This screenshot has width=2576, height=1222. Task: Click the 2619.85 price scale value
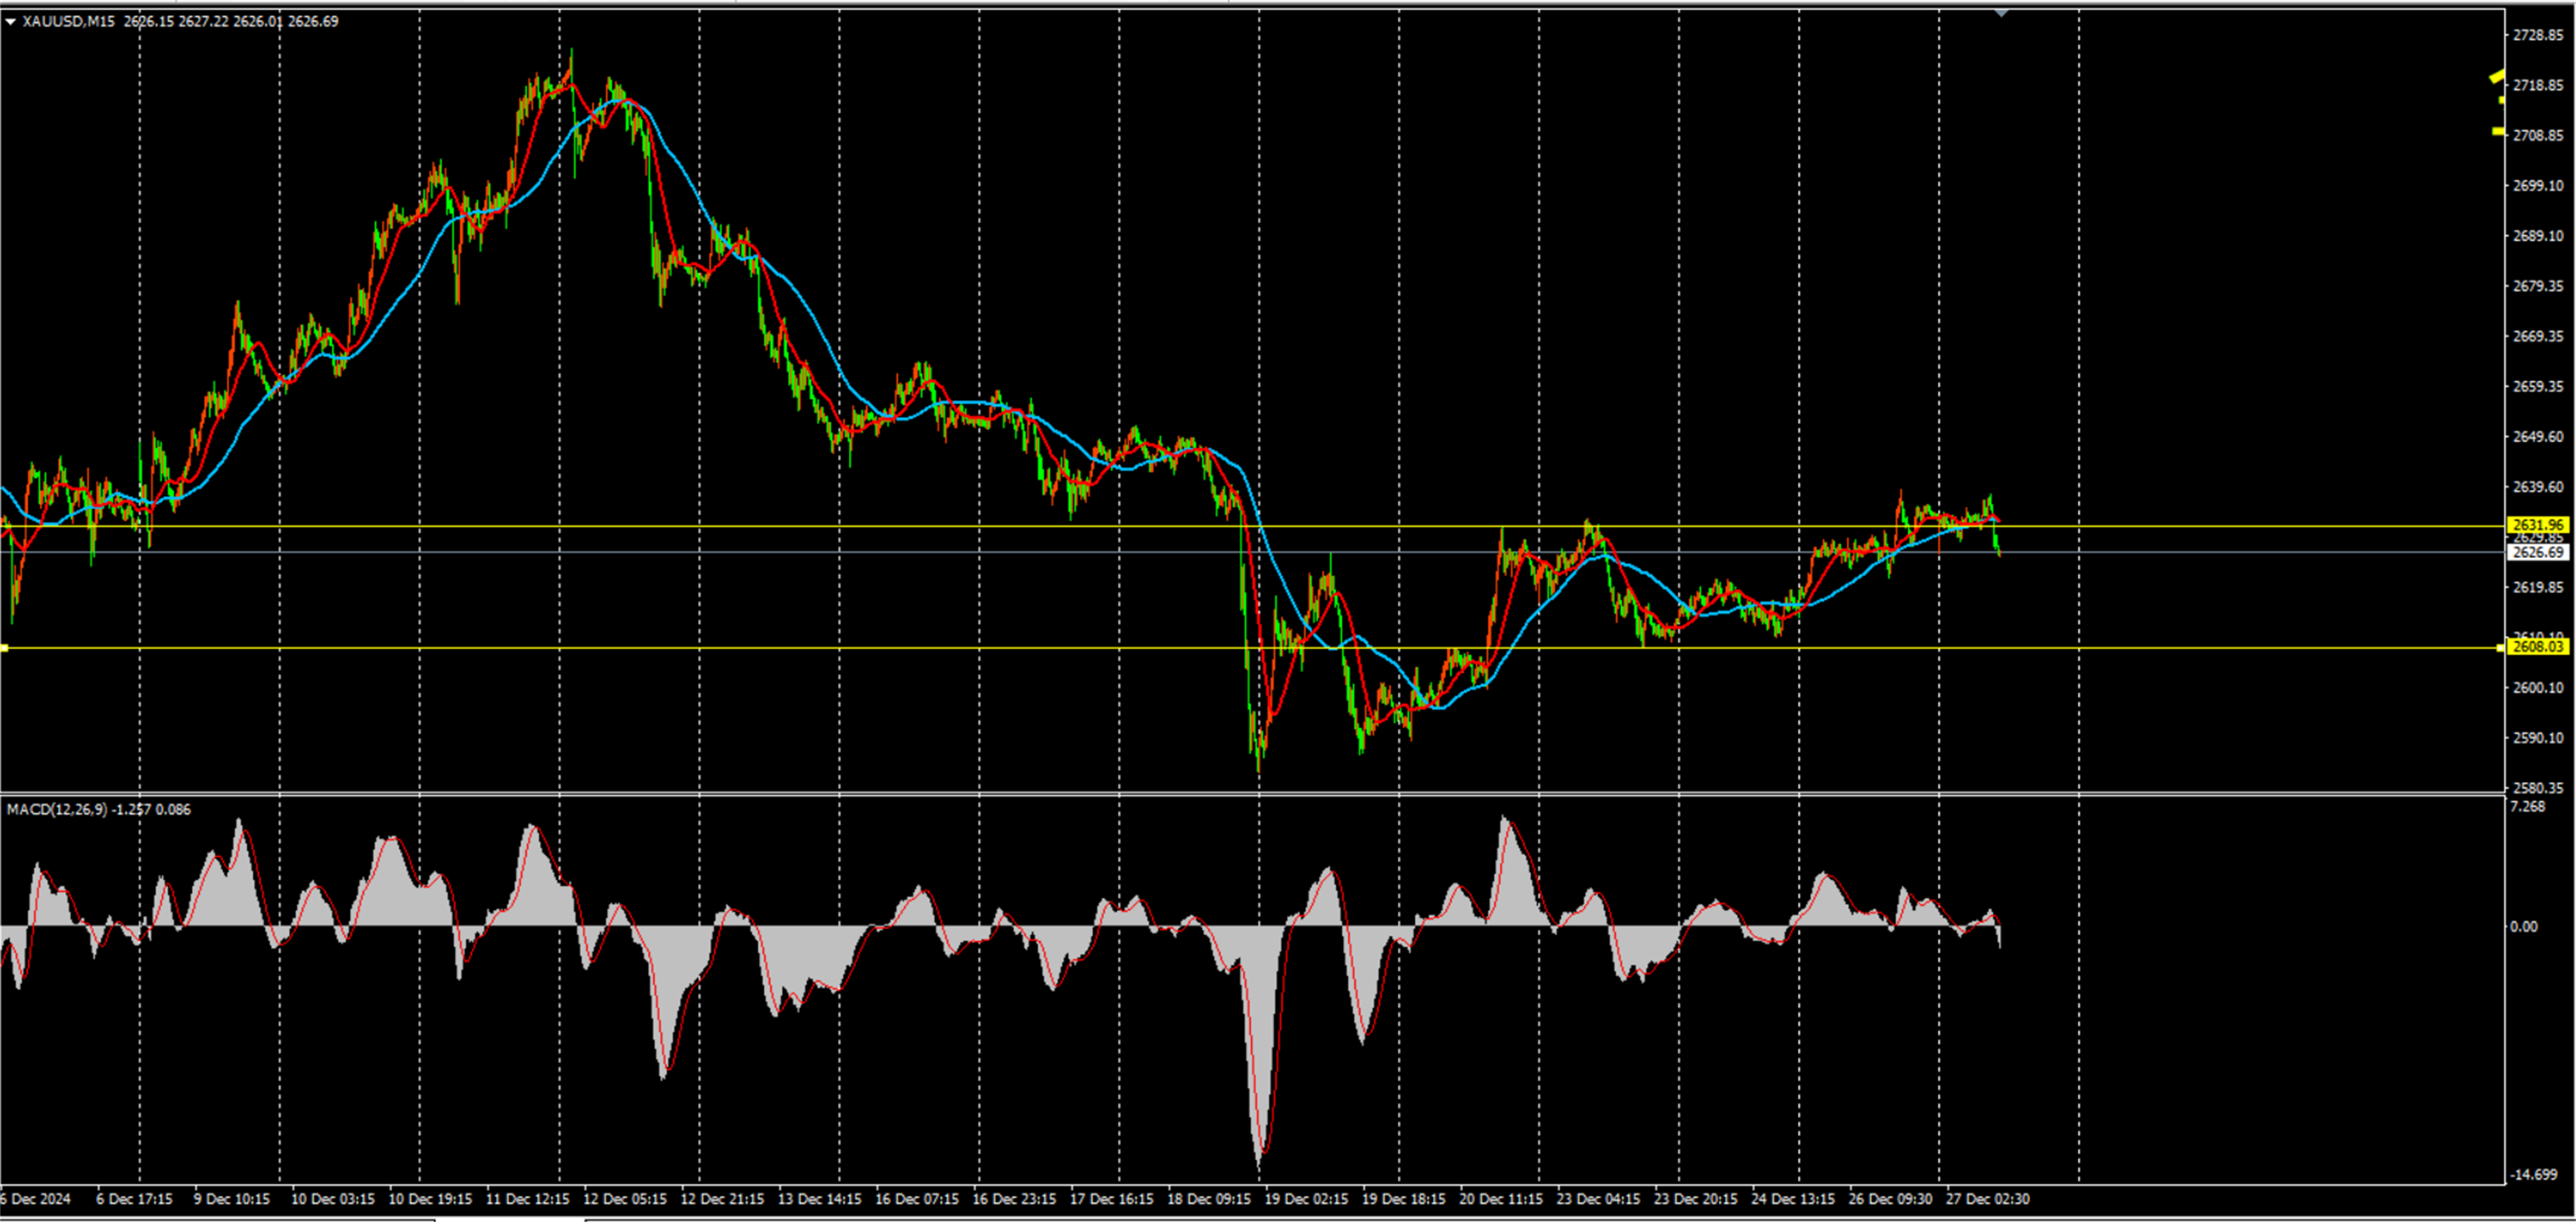pyautogui.click(x=2538, y=587)
